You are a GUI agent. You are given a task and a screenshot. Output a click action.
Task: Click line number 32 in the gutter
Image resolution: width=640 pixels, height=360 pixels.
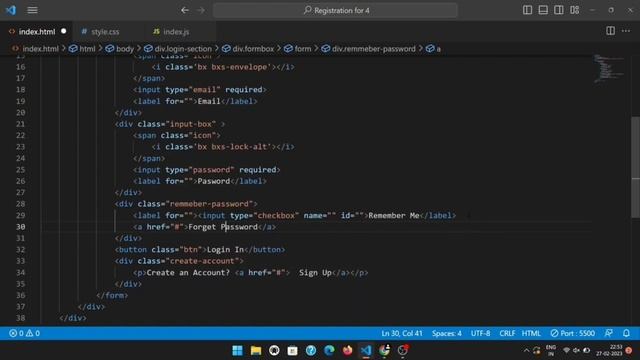tap(20, 249)
